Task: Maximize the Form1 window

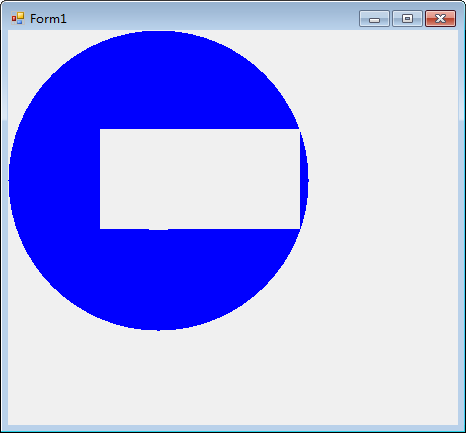Action: click(x=407, y=19)
